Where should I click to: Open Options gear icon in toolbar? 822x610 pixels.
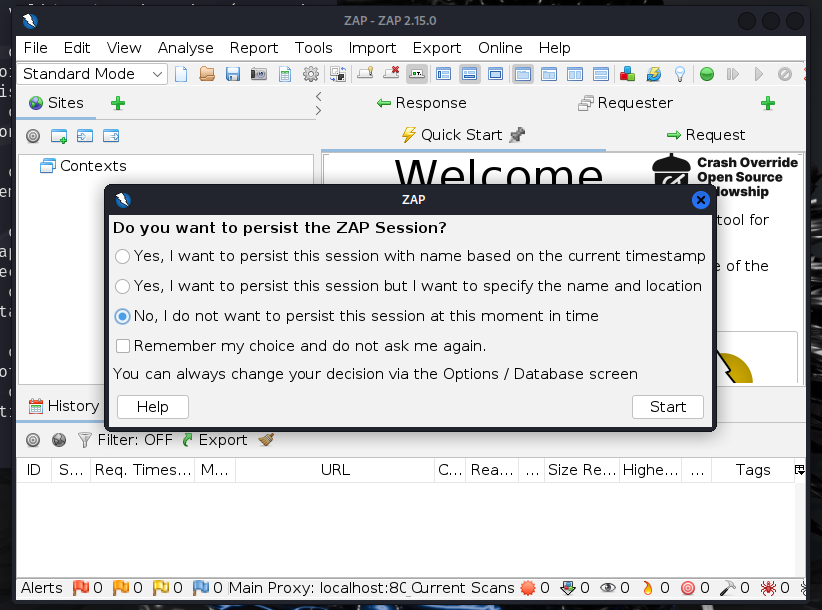(311, 74)
